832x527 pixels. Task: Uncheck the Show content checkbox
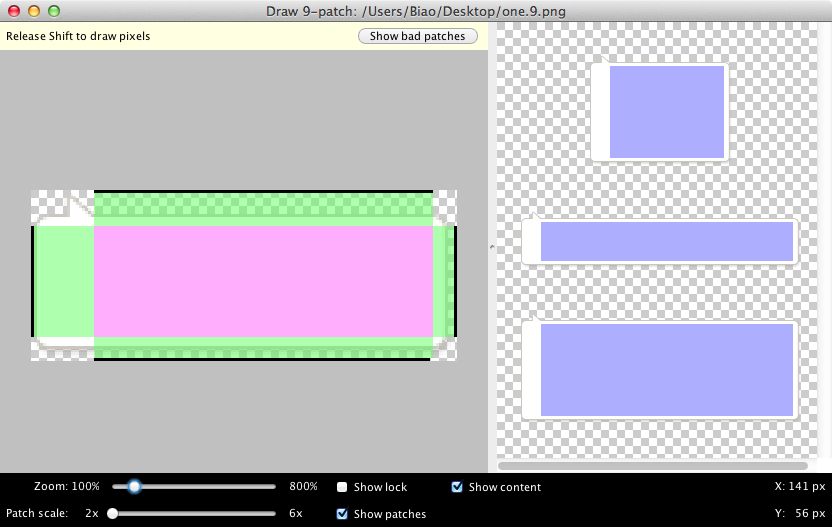coord(457,487)
